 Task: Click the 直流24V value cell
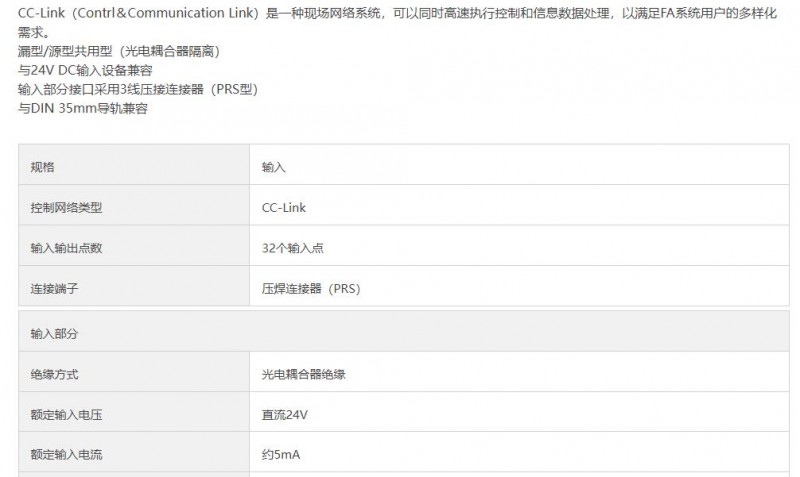[519, 412]
